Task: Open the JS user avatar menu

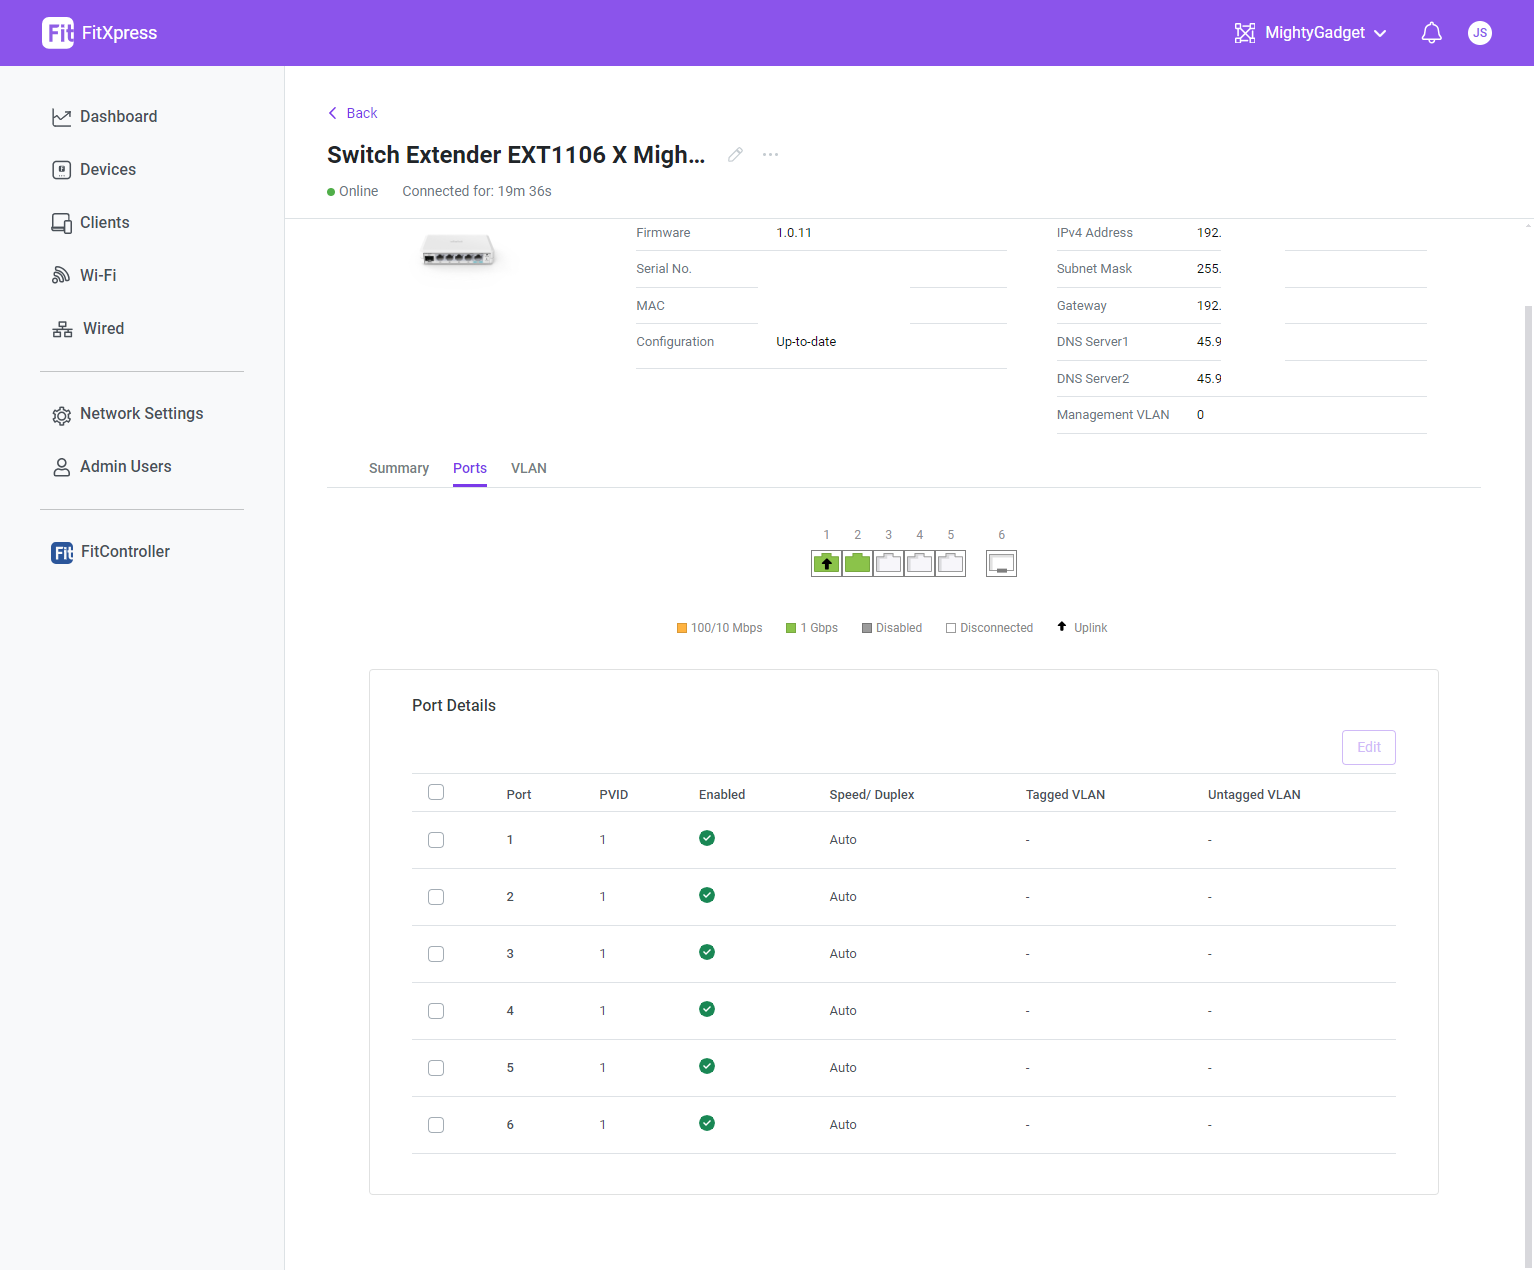Action: (1479, 33)
